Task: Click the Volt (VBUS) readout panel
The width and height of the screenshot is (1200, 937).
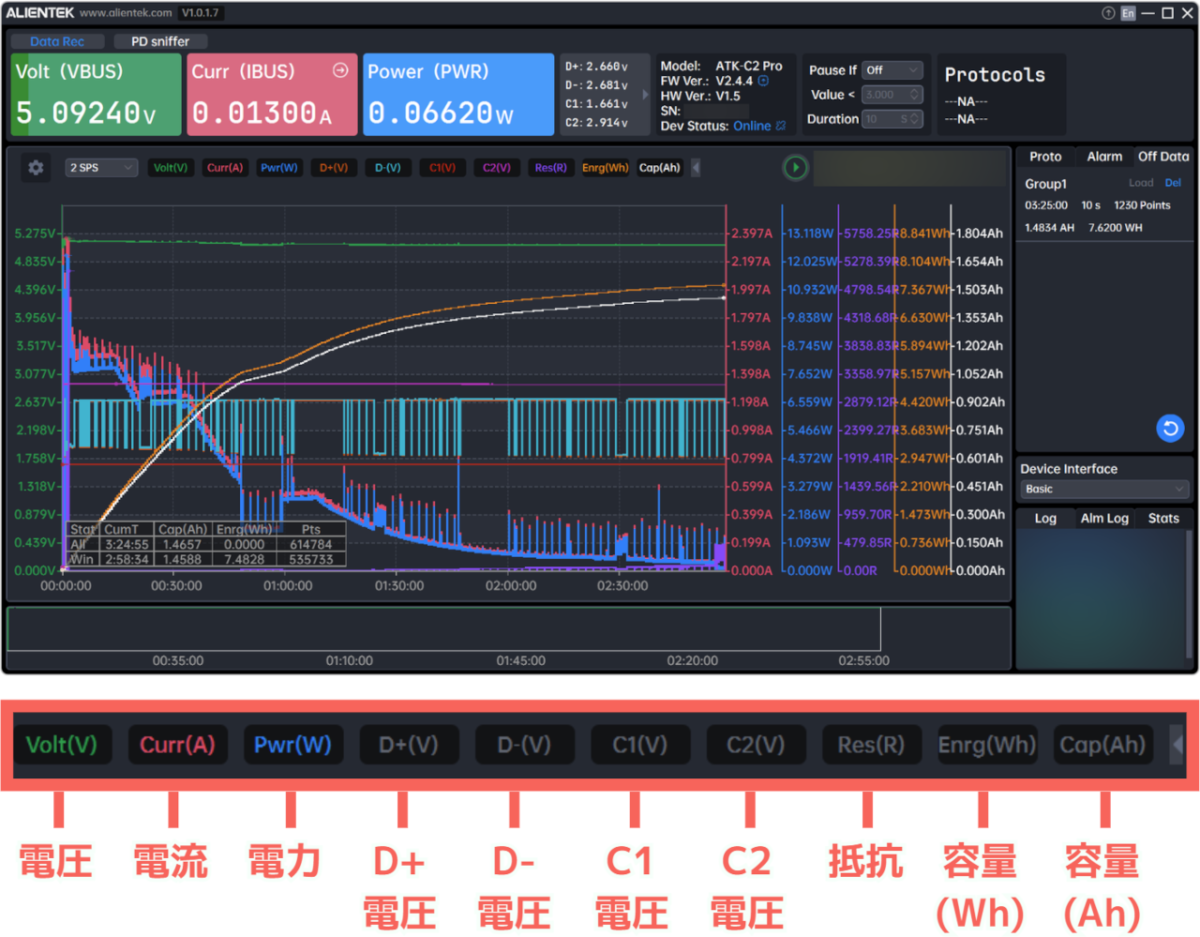Action: tap(96, 94)
